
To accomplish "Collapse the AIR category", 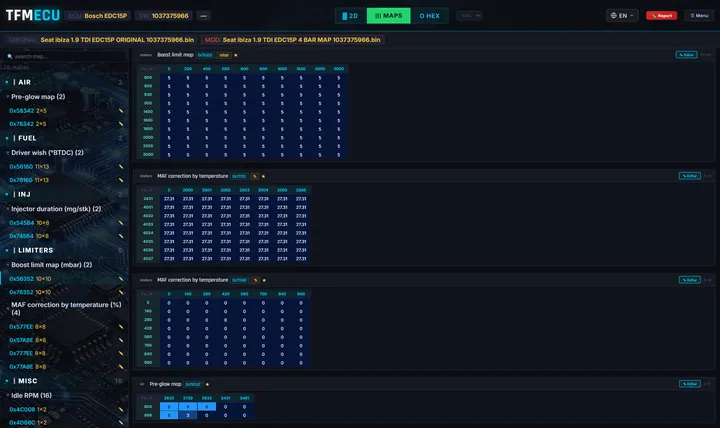I will tap(7, 82).
